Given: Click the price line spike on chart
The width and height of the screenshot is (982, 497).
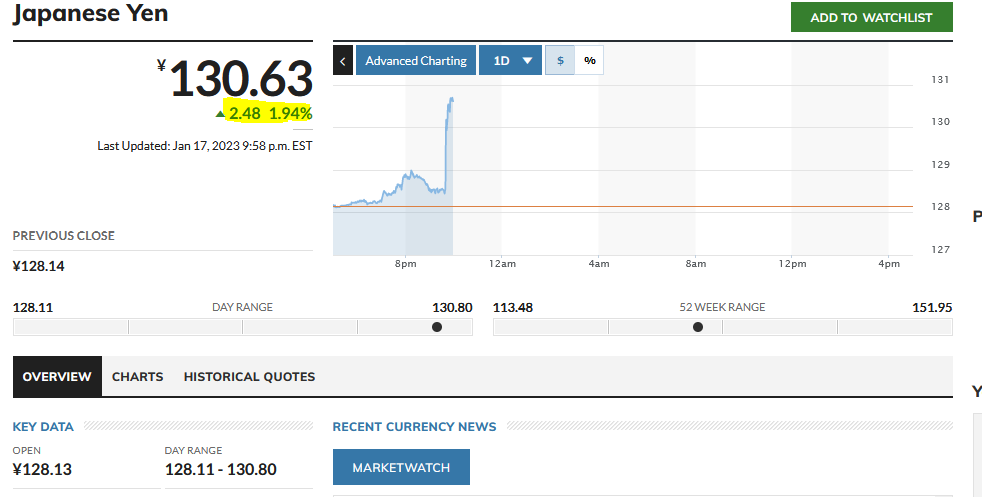Looking at the screenshot, I should (x=448, y=144).
